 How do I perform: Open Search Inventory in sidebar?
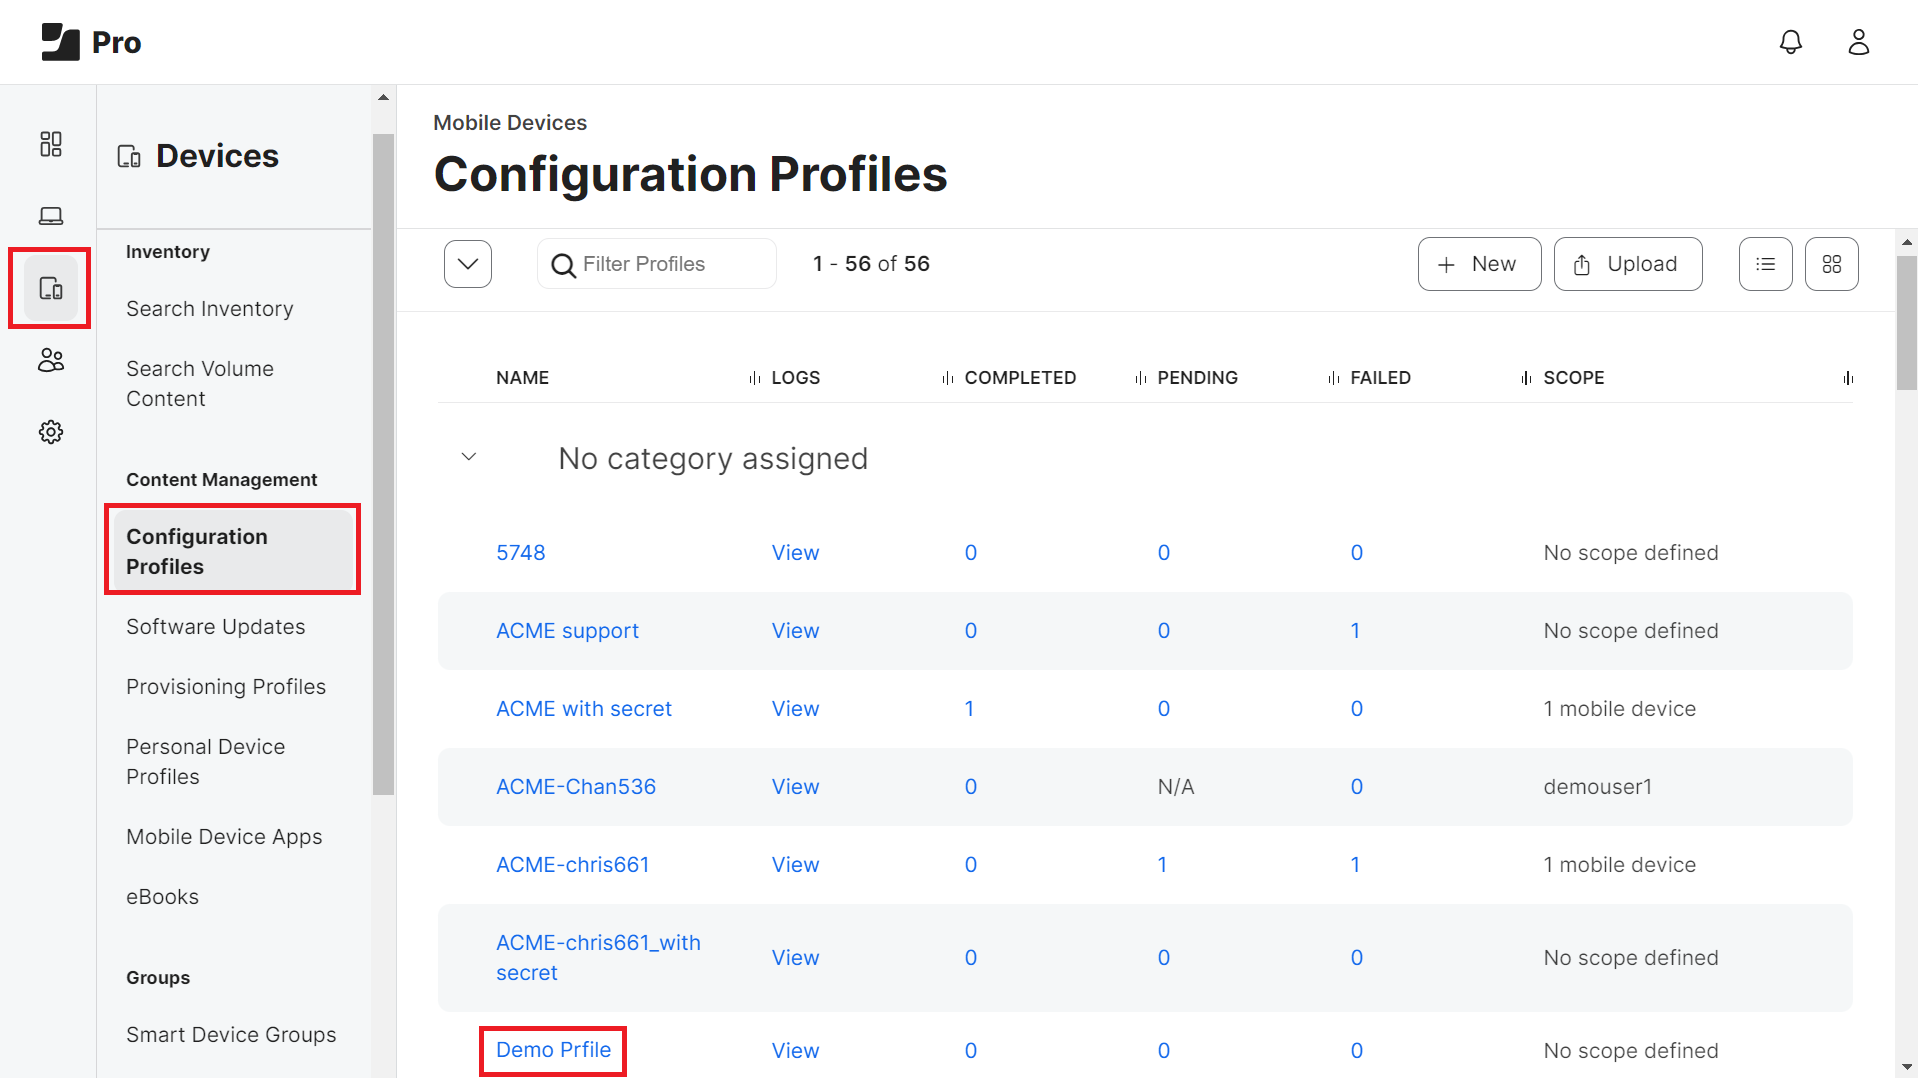[210, 309]
